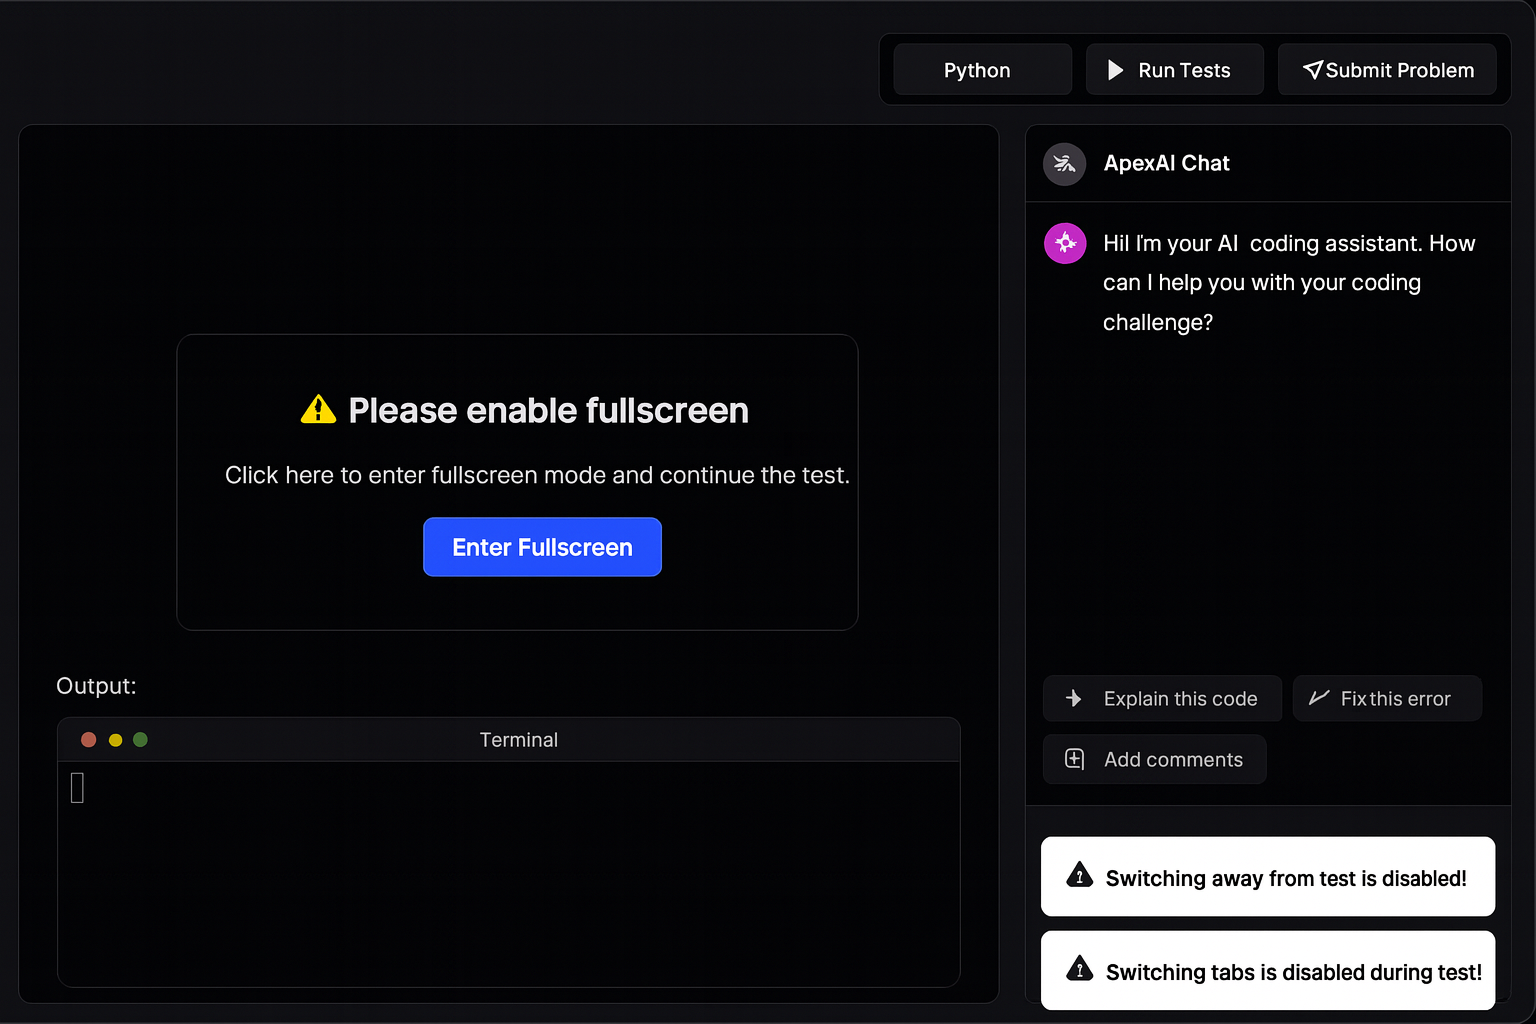Click the magenta AI assistant avatar
The width and height of the screenshot is (1536, 1024).
1065,243
